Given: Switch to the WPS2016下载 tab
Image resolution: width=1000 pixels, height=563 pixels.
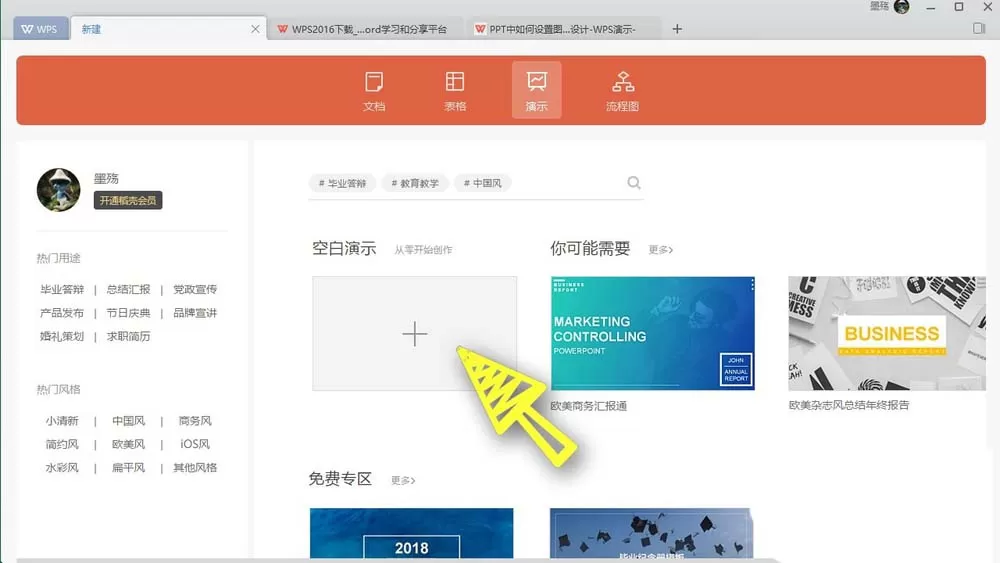Looking at the screenshot, I should [362, 29].
